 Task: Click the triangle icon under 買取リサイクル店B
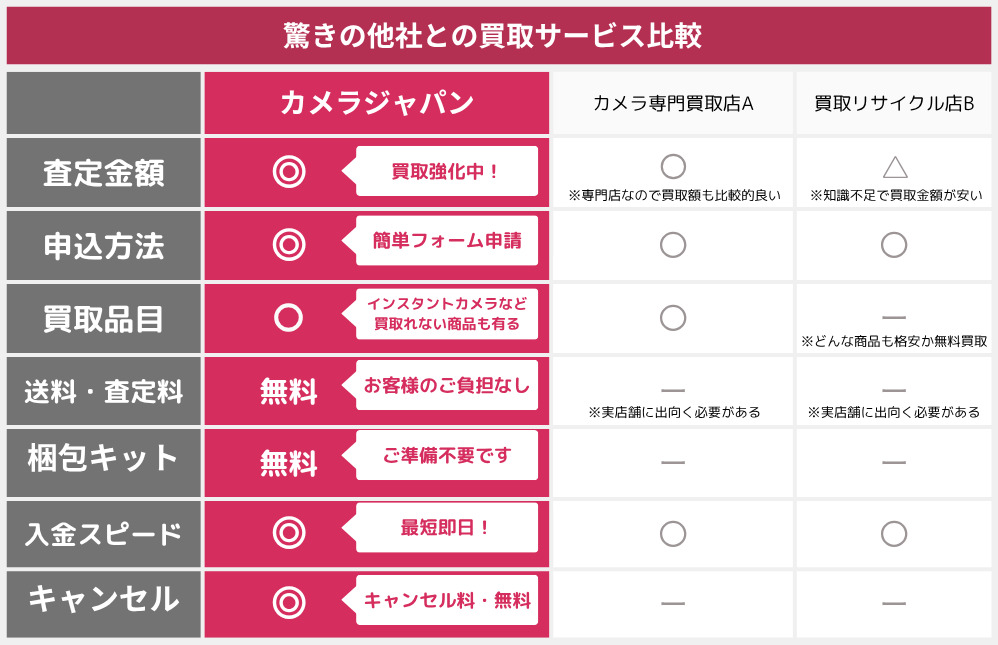(894, 166)
